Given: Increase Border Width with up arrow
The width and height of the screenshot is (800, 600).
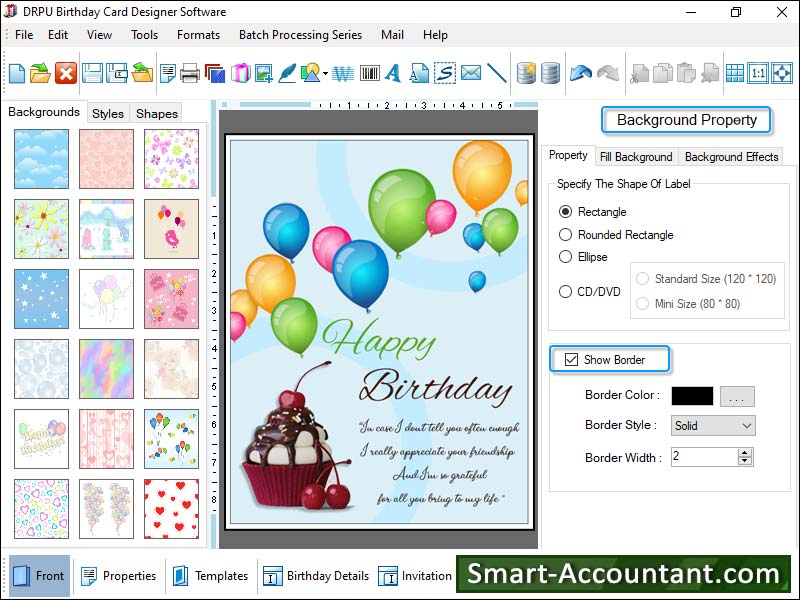Looking at the screenshot, I should click(x=744, y=452).
